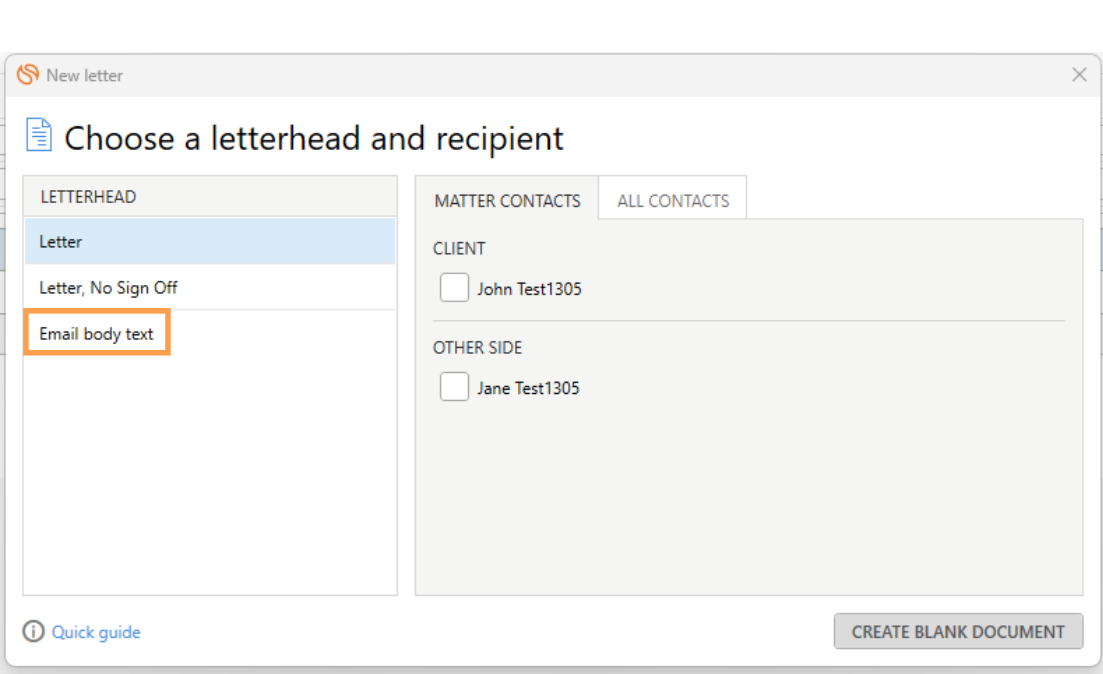1103x674 pixels.
Task: Click the New letter window title text
Action: pyautogui.click(x=84, y=75)
